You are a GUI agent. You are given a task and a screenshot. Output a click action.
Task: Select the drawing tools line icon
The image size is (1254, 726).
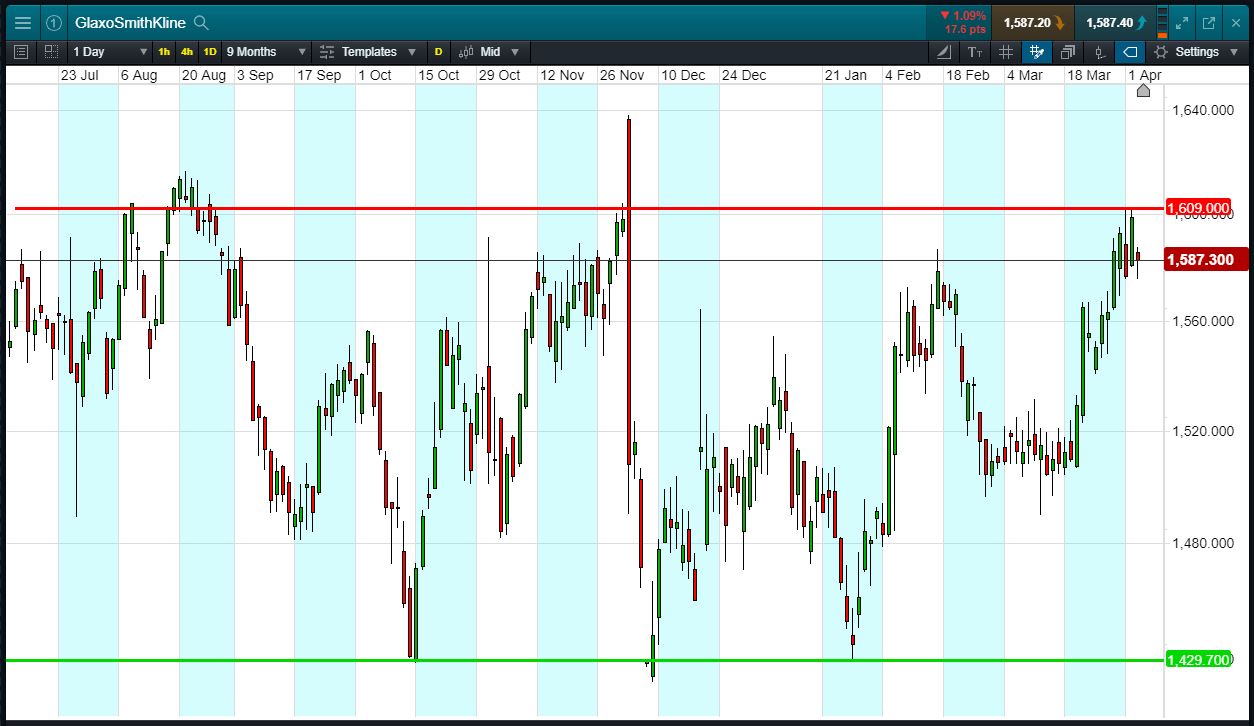tap(945, 51)
